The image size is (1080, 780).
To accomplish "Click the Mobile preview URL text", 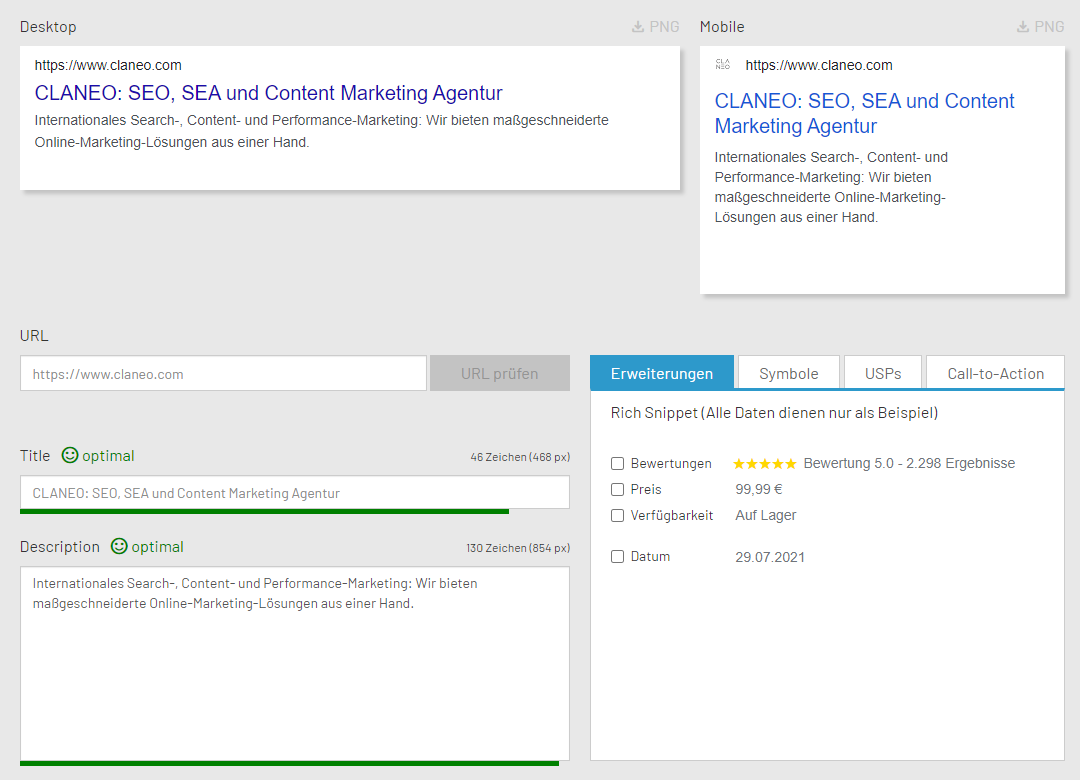I will (x=819, y=65).
